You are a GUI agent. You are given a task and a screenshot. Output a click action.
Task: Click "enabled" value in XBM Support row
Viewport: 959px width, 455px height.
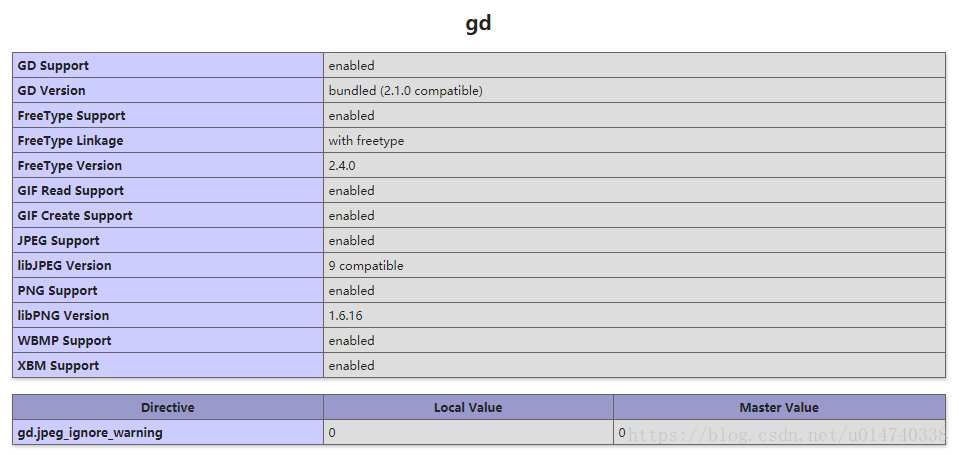click(x=351, y=366)
